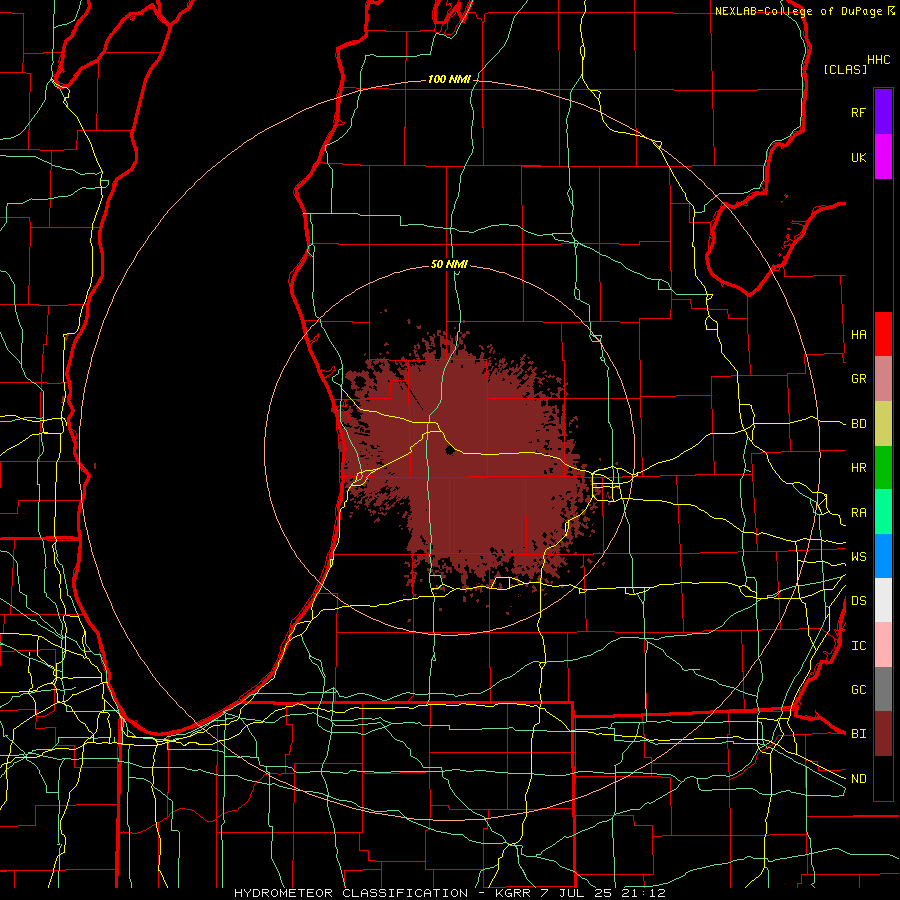900x900 pixels.
Task: Click the 'BI' legend label text
Action: click(x=858, y=734)
